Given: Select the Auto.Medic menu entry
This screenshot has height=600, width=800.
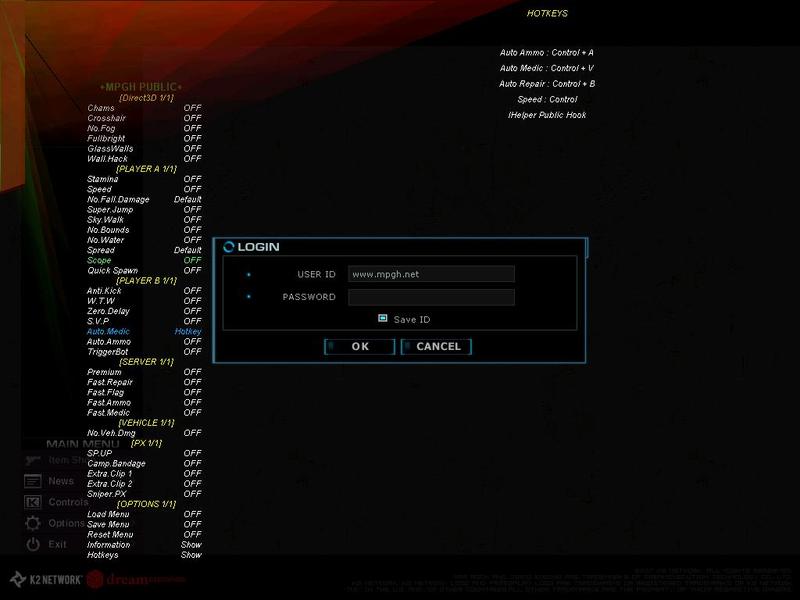Looking at the screenshot, I should (x=108, y=332).
